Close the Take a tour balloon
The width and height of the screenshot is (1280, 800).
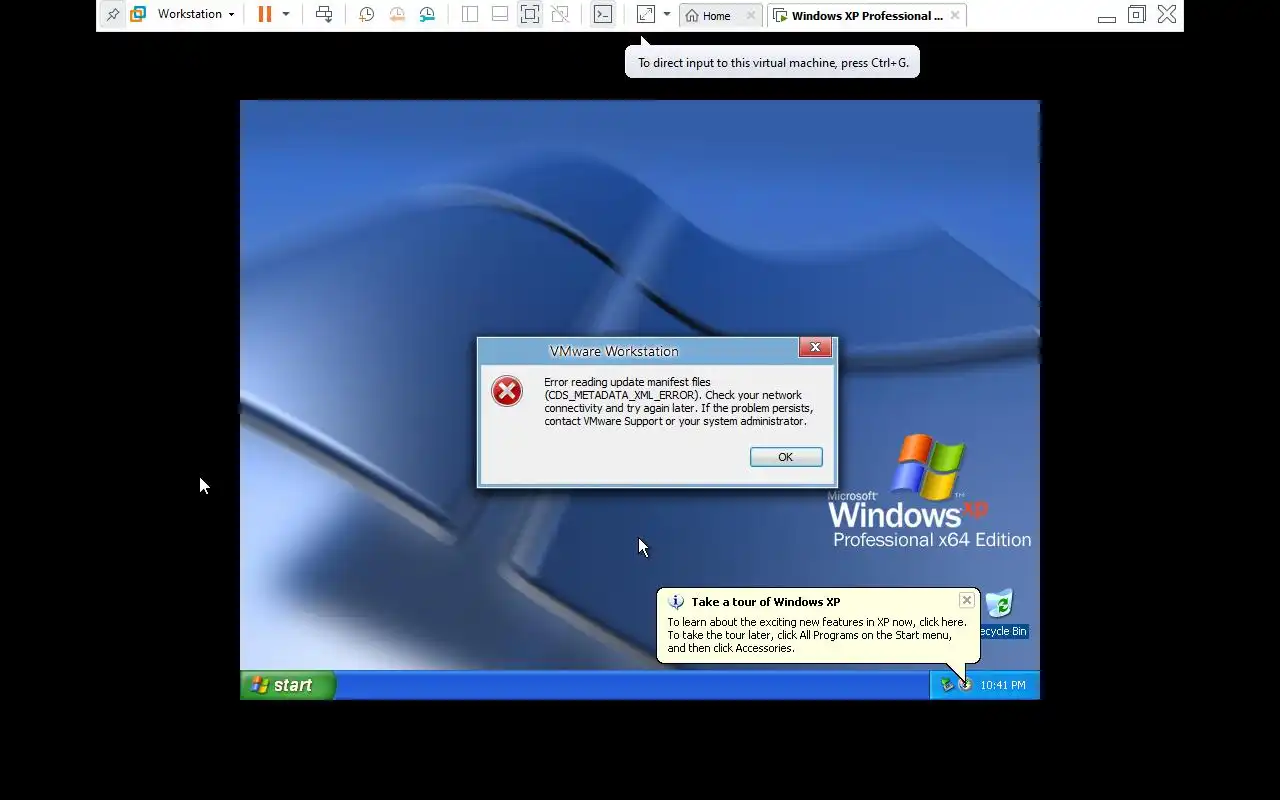(x=966, y=600)
